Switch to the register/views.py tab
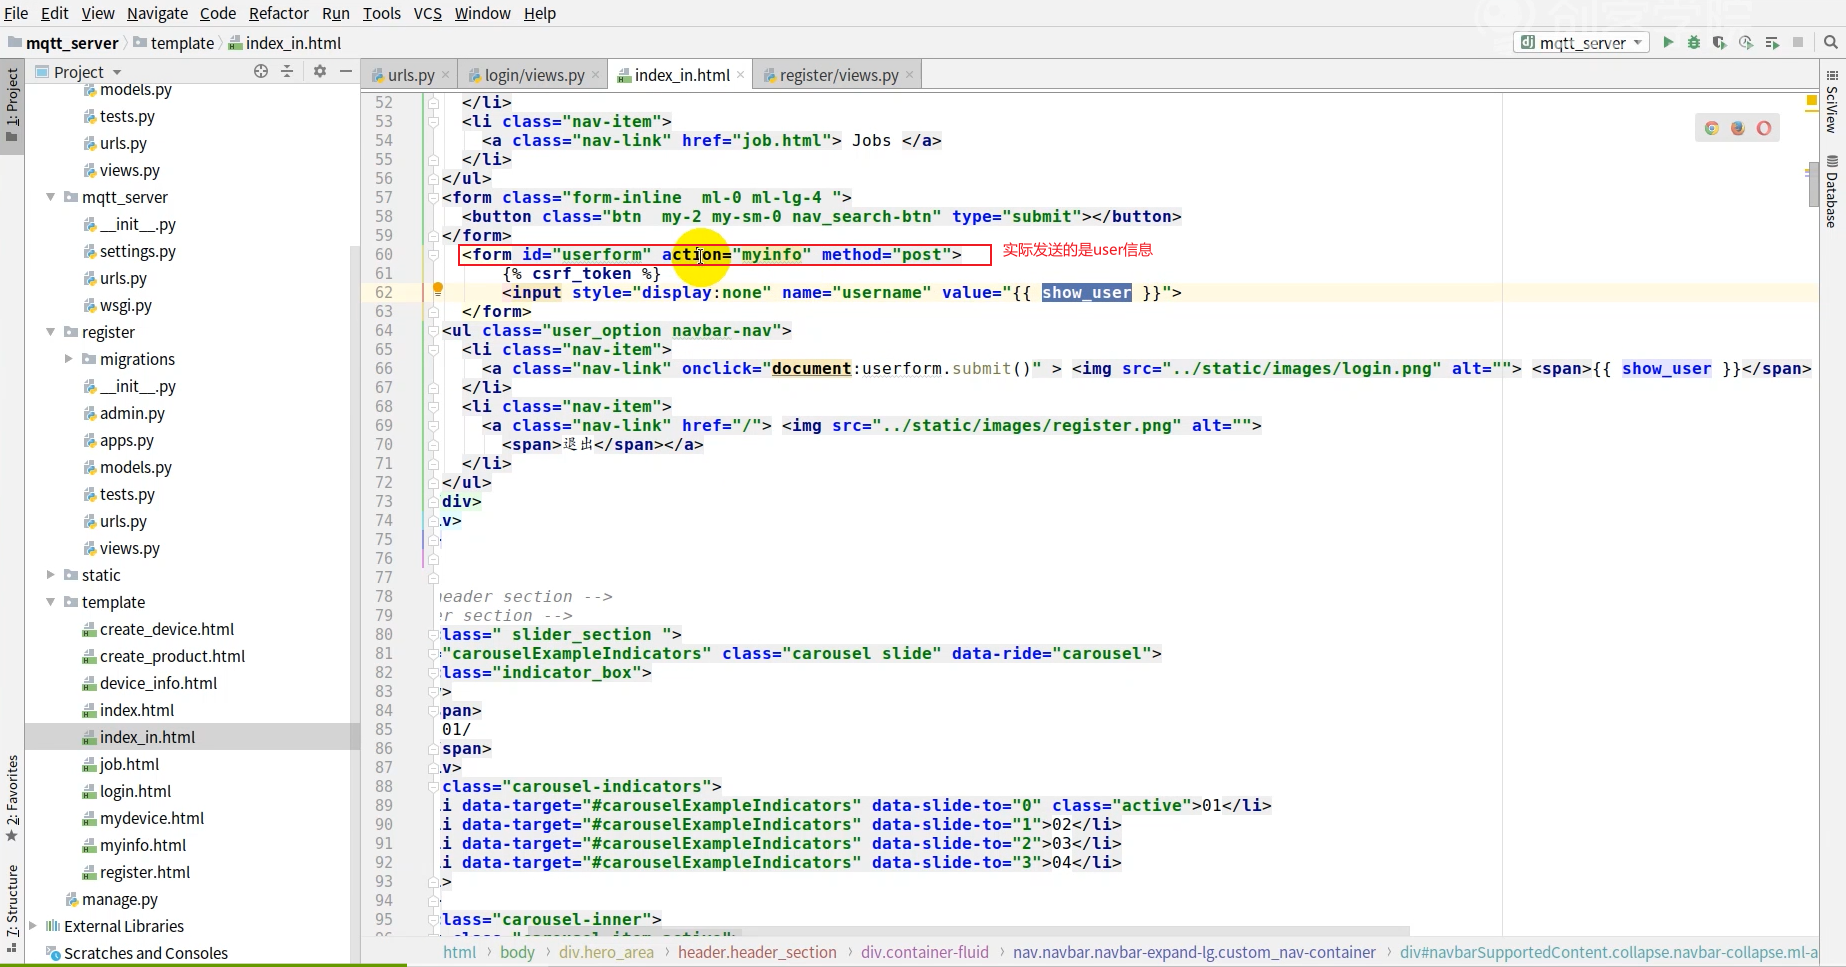This screenshot has height=967, width=1846. pyautogui.click(x=837, y=75)
